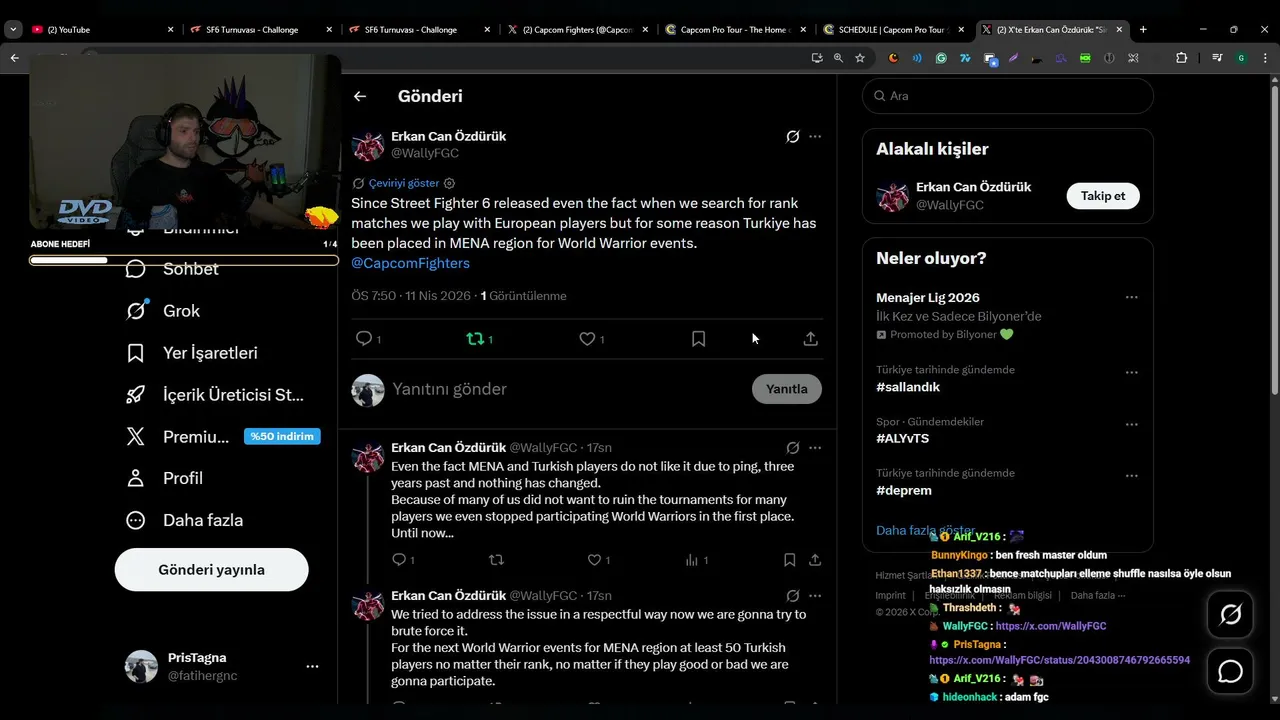Open more options for #ALYvTS trend

(1131, 424)
